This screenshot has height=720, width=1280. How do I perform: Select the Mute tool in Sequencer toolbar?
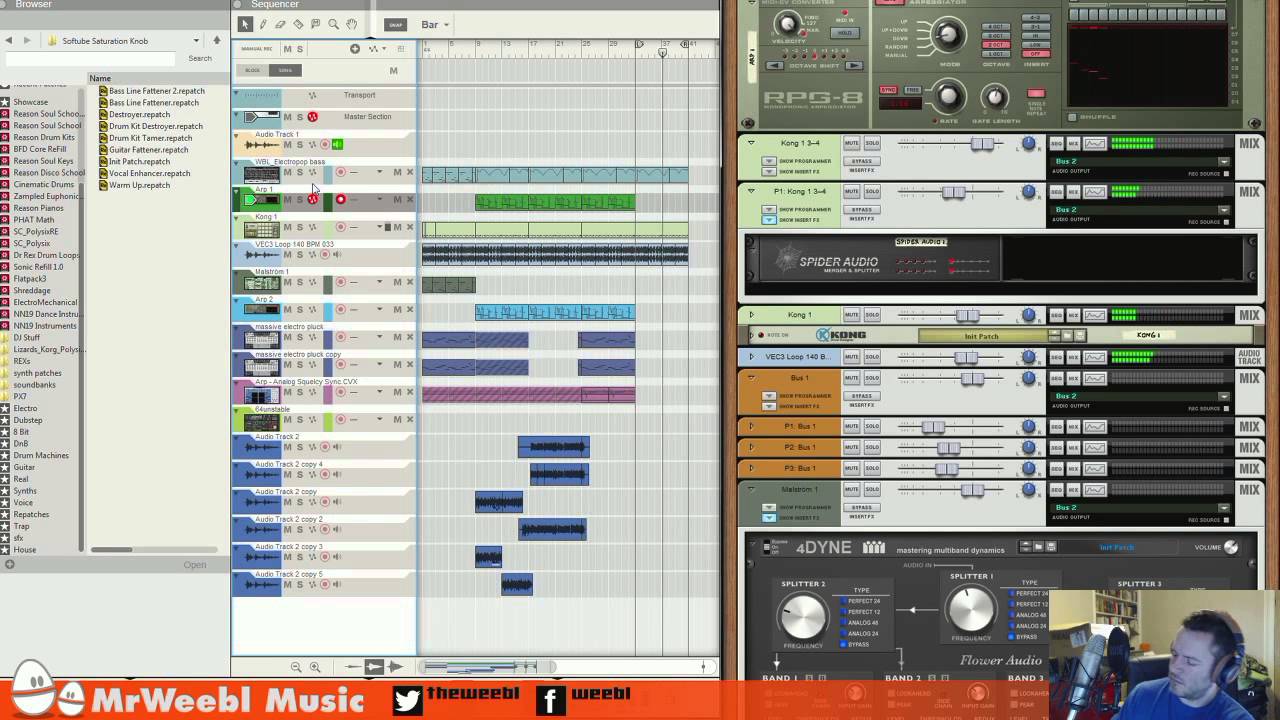(316, 24)
